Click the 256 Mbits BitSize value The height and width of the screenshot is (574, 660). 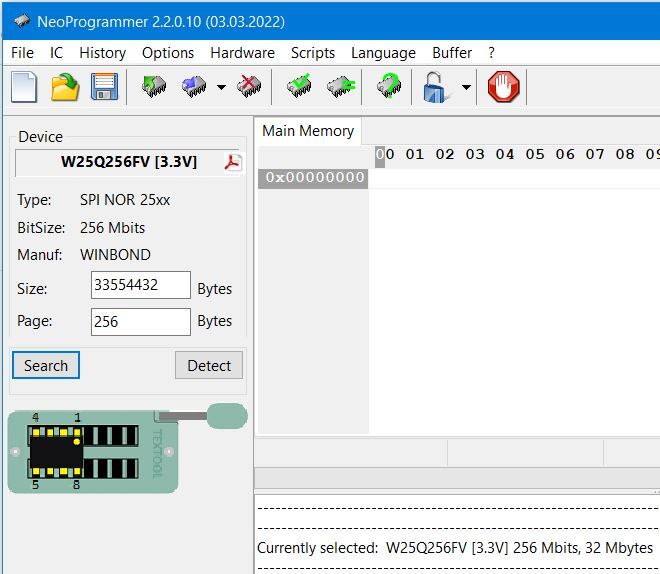coord(112,228)
